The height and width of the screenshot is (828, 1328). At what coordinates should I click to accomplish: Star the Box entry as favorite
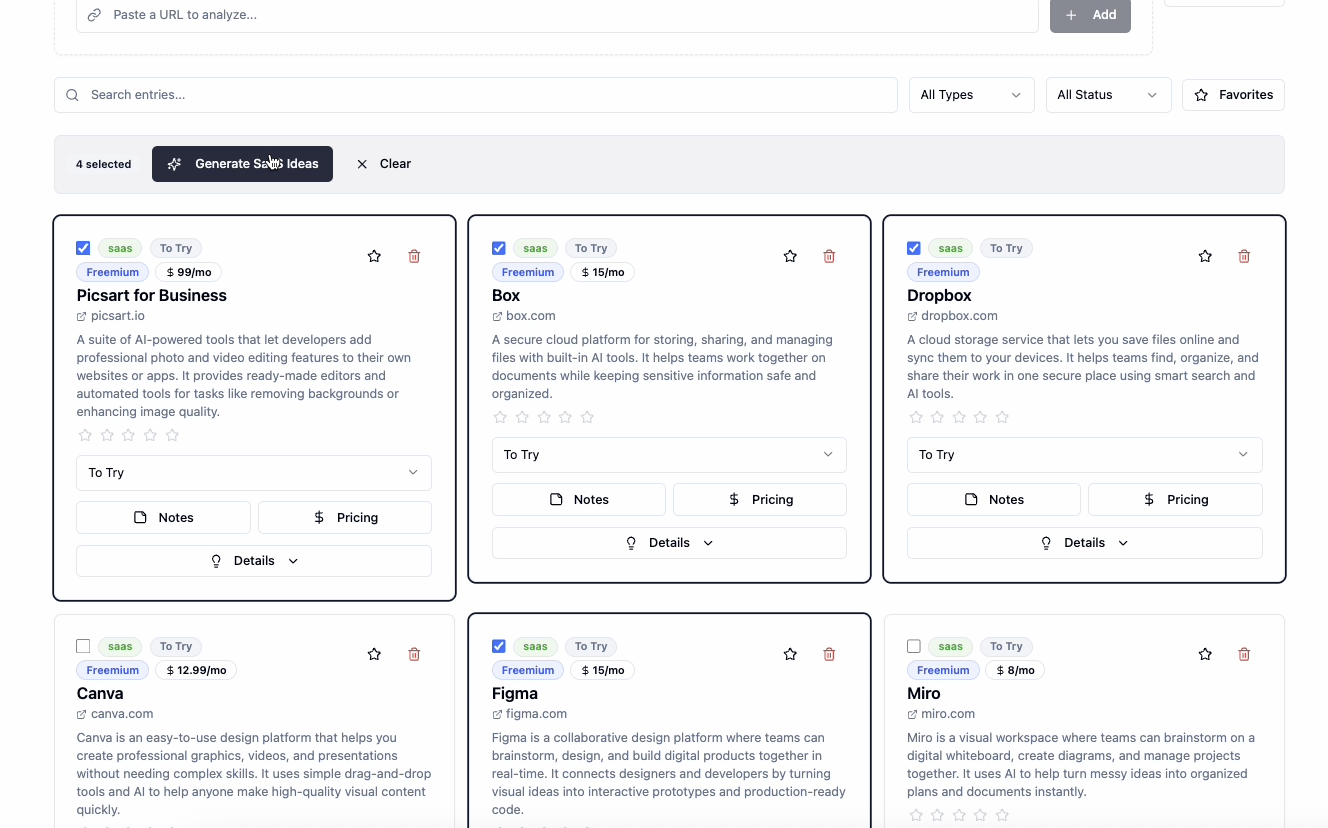[x=790, y=256]
